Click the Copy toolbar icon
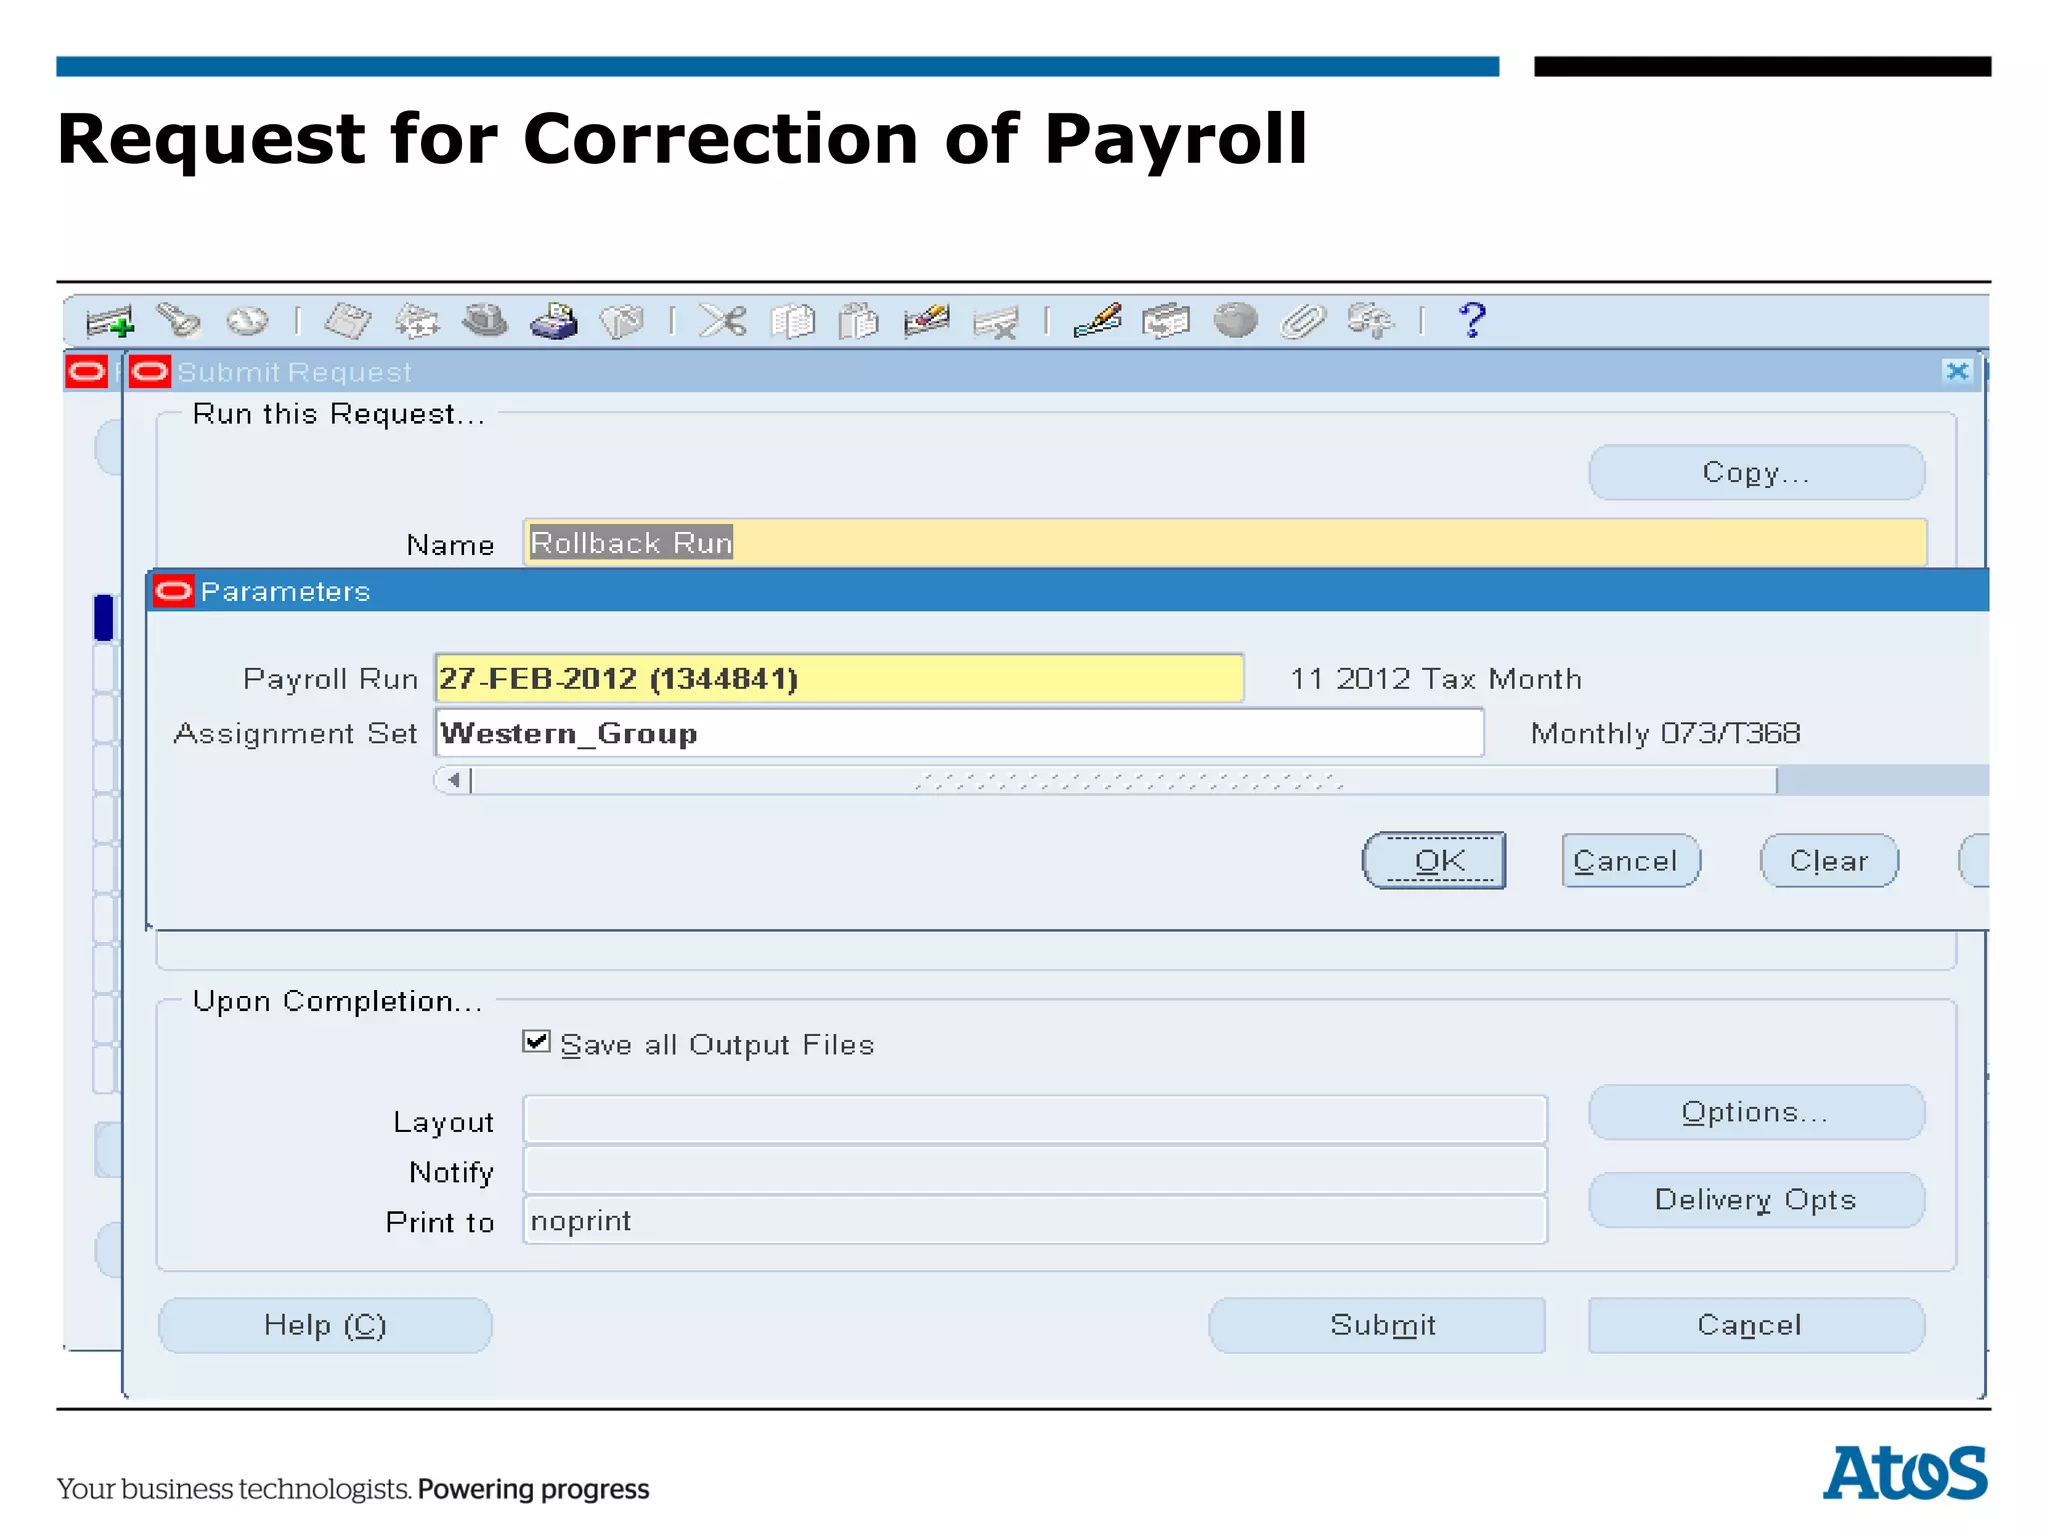 coord(793,321)
